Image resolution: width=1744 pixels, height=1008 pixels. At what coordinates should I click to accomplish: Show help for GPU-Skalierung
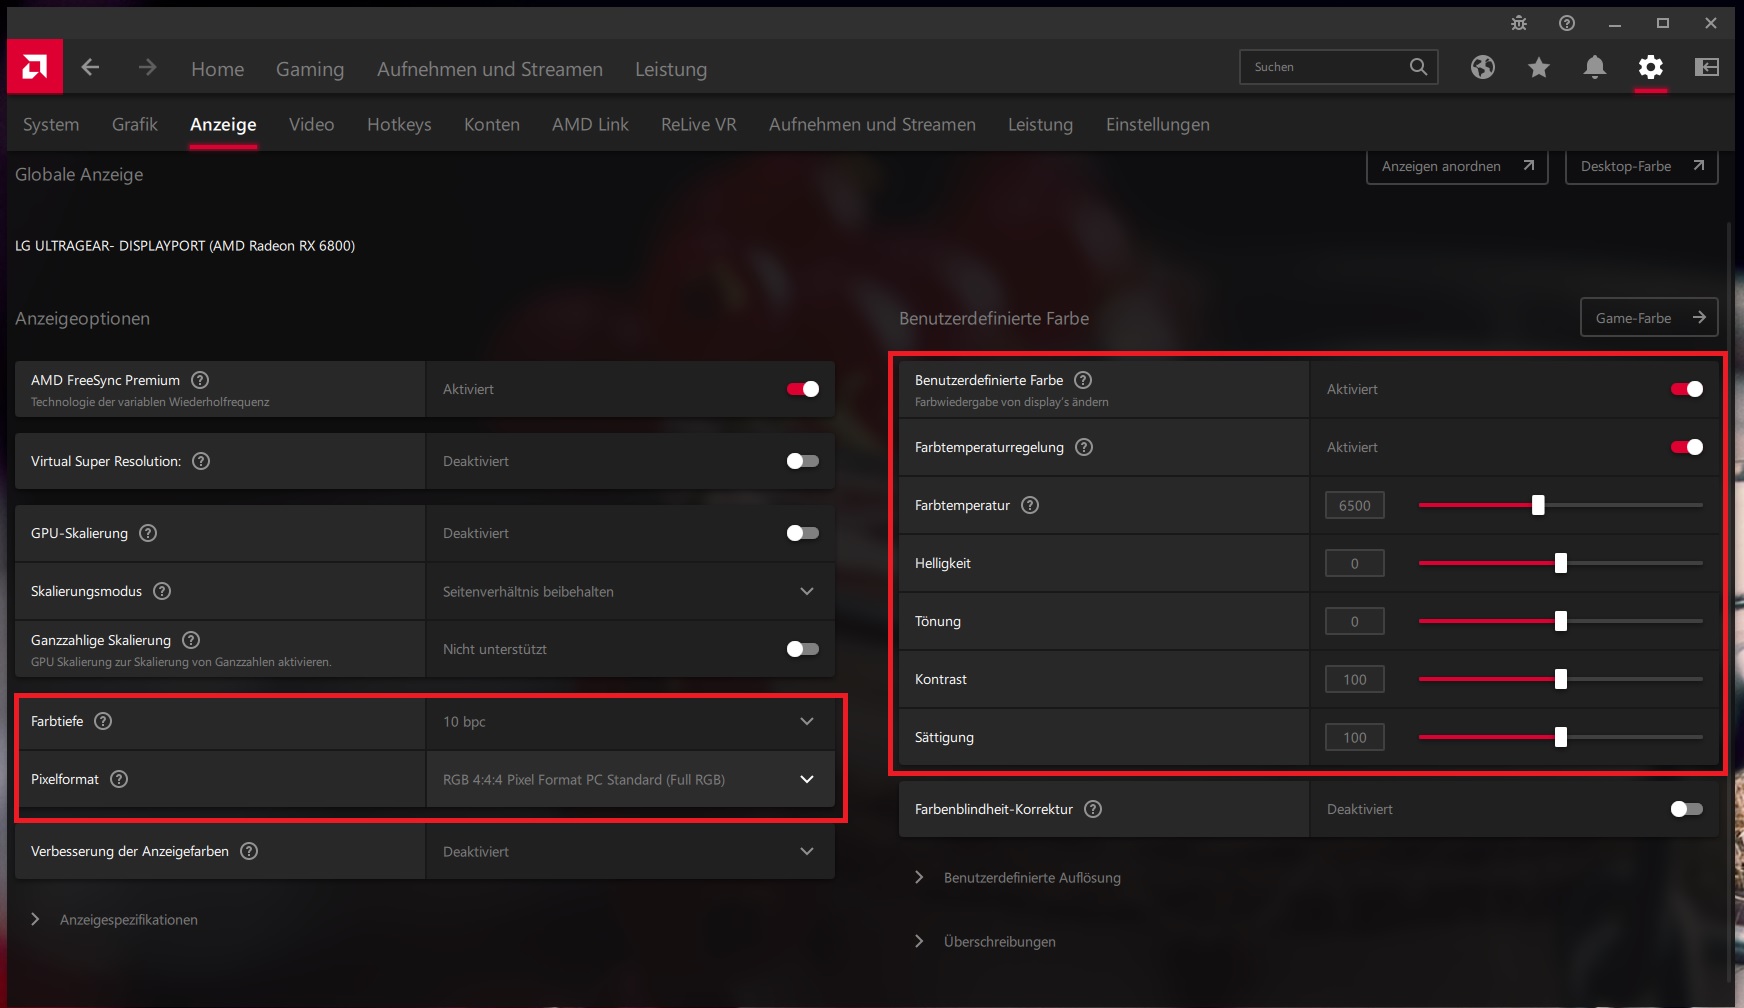pyautogui.click(x=148, y=533)
